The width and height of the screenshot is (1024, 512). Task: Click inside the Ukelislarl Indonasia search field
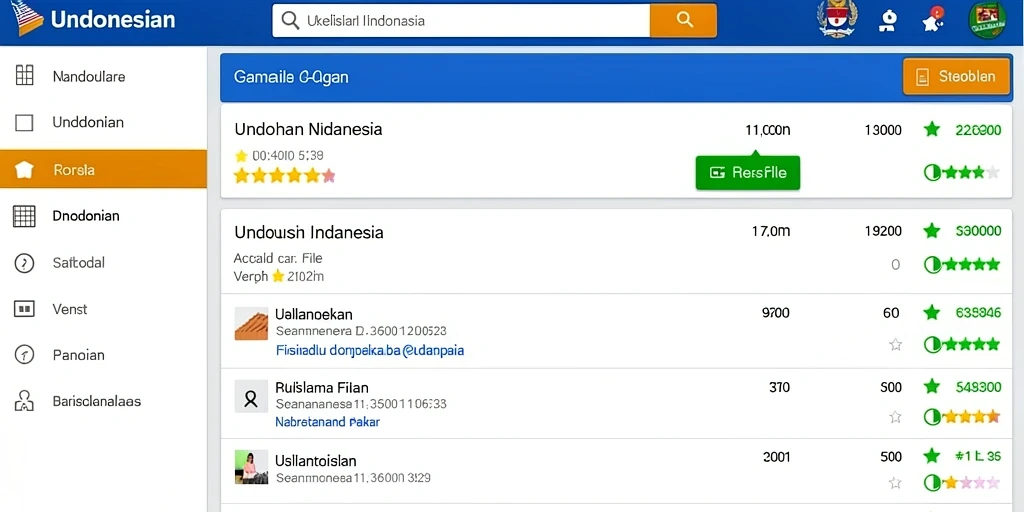click(x=461, y=20)
